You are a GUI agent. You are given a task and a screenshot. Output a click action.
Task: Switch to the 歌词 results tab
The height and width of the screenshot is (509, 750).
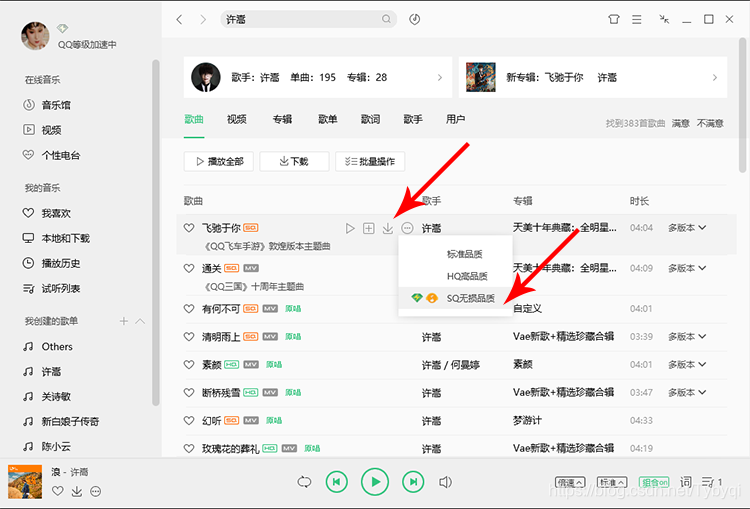[370, 119]
